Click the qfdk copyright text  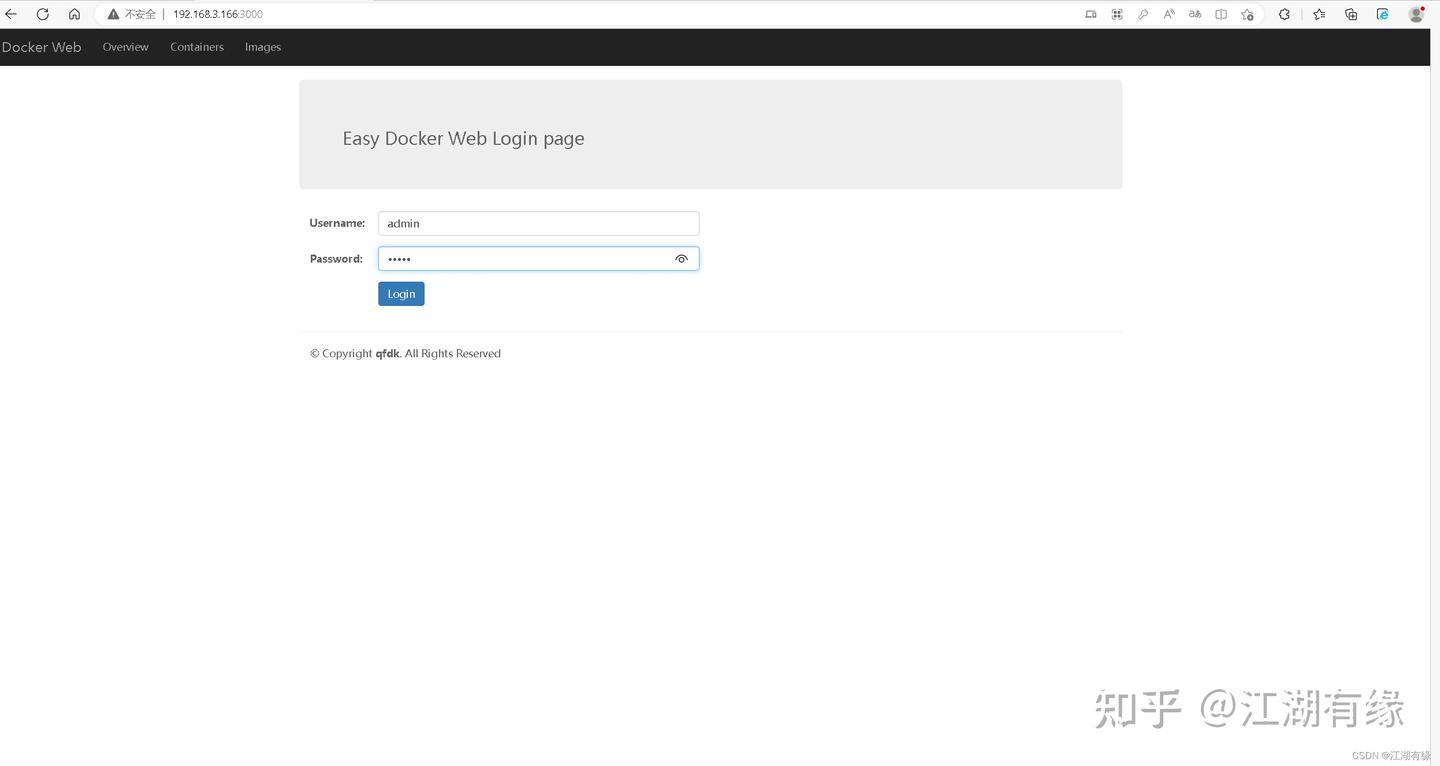pyautogui.click(x=387, y=353)
